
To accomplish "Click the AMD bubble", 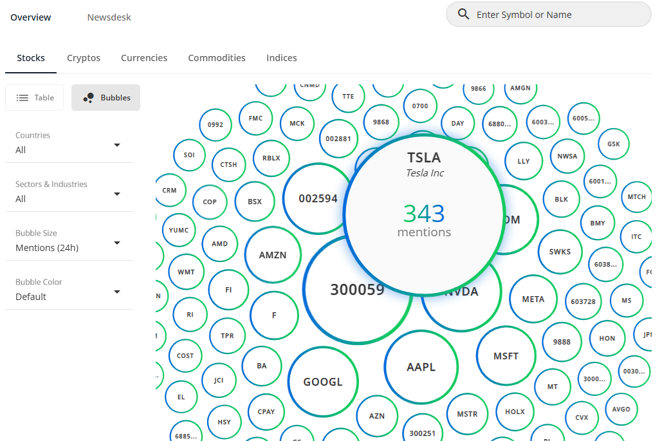I will (220, 244).
